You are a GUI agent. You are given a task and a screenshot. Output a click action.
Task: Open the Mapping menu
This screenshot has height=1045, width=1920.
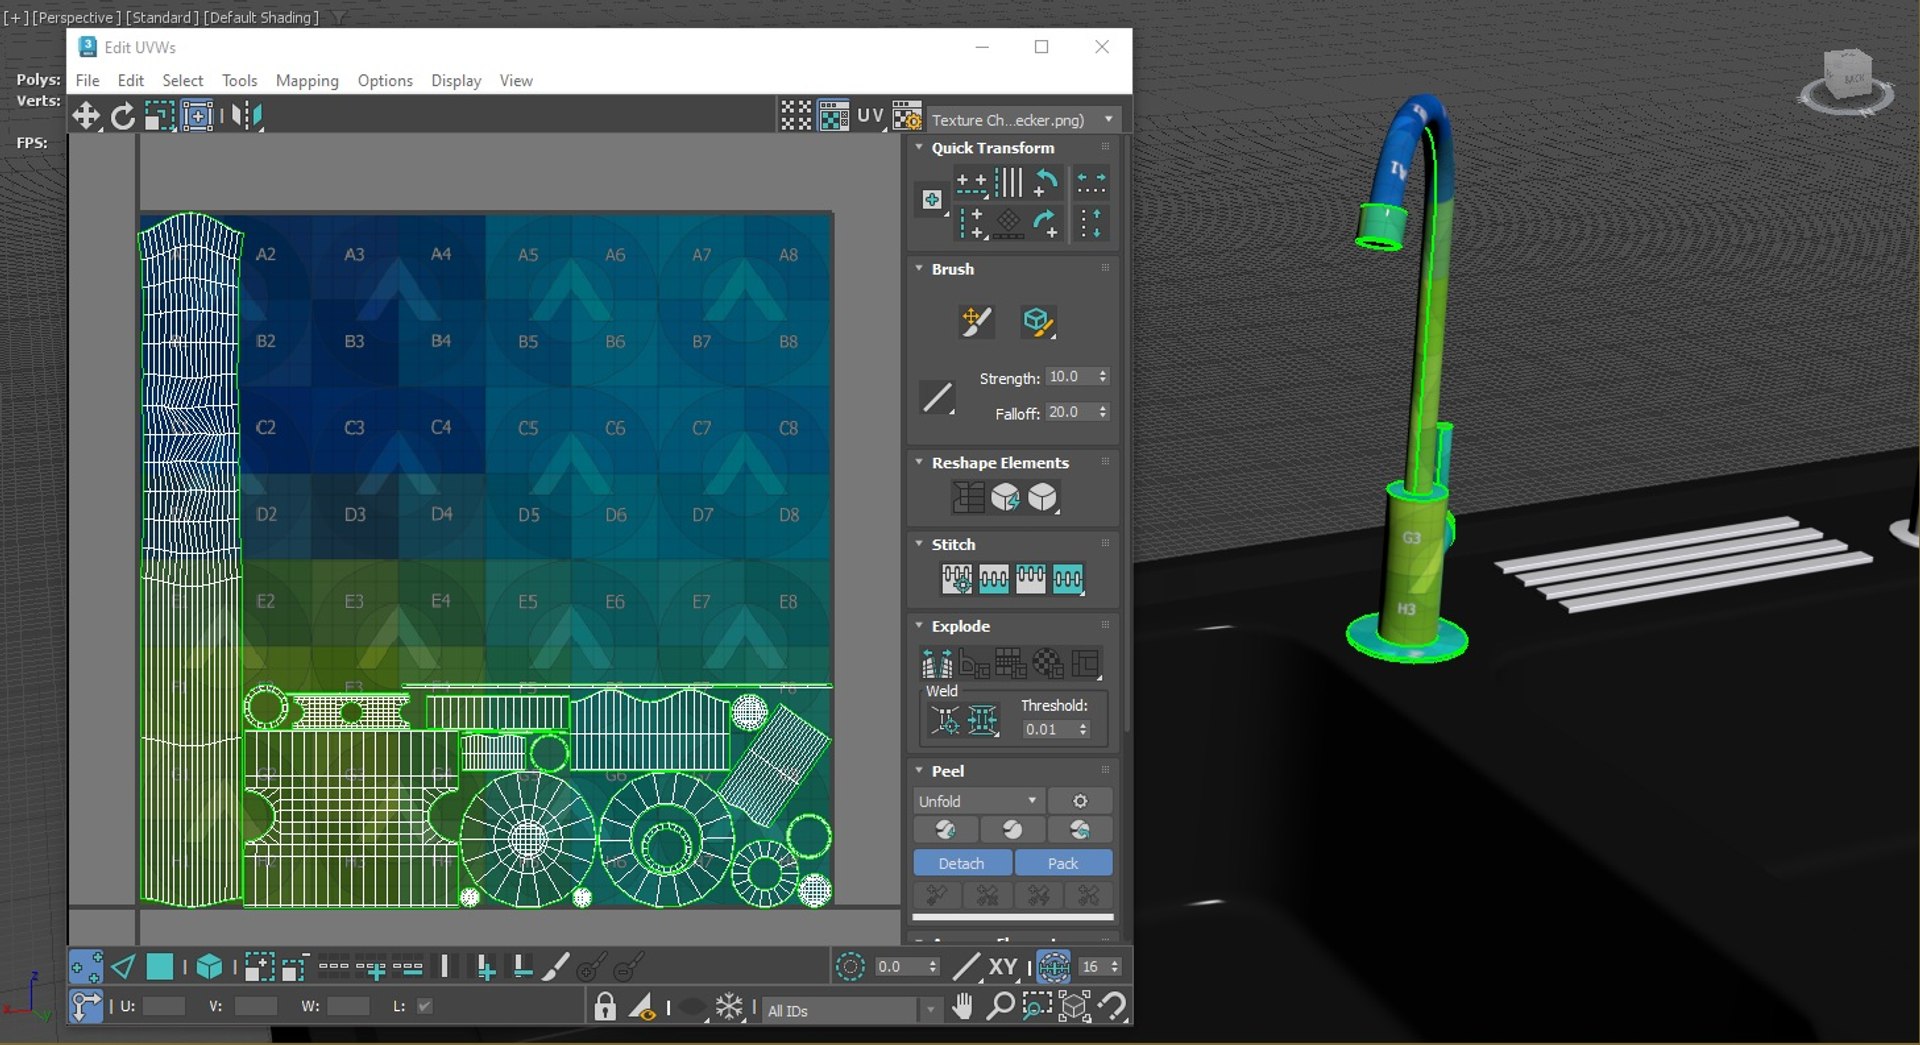(x=307, y=81)
